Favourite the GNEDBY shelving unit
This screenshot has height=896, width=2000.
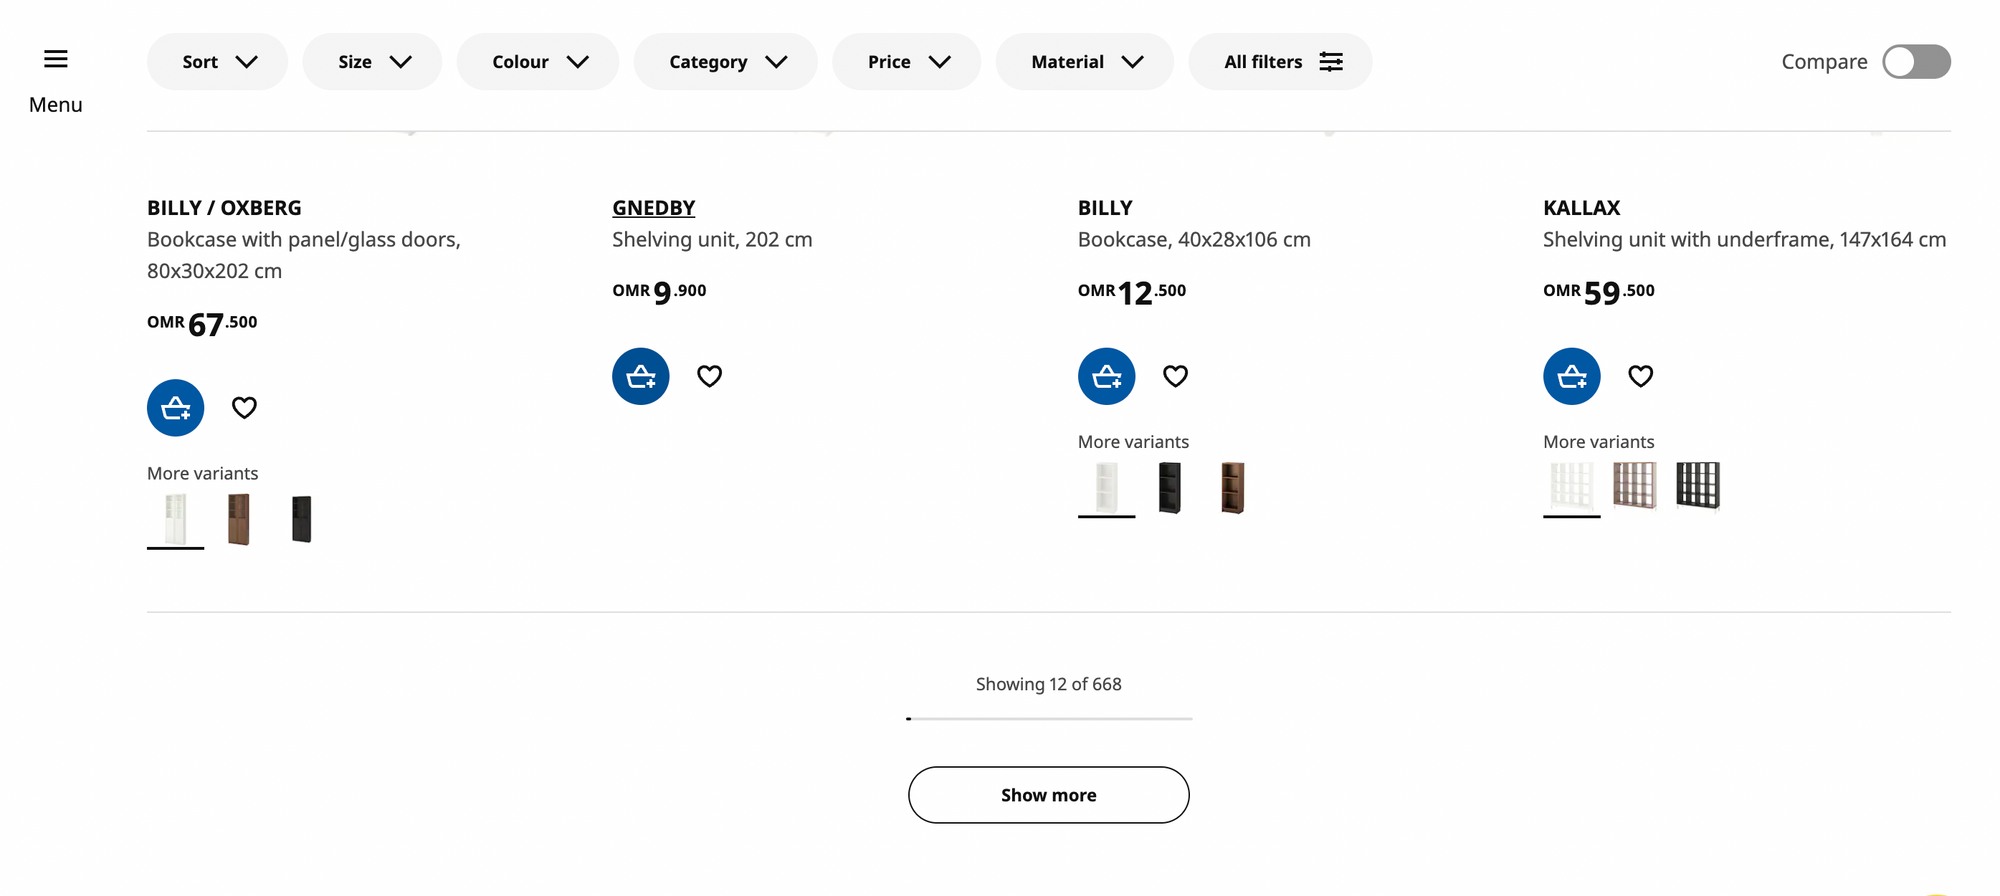709,376
